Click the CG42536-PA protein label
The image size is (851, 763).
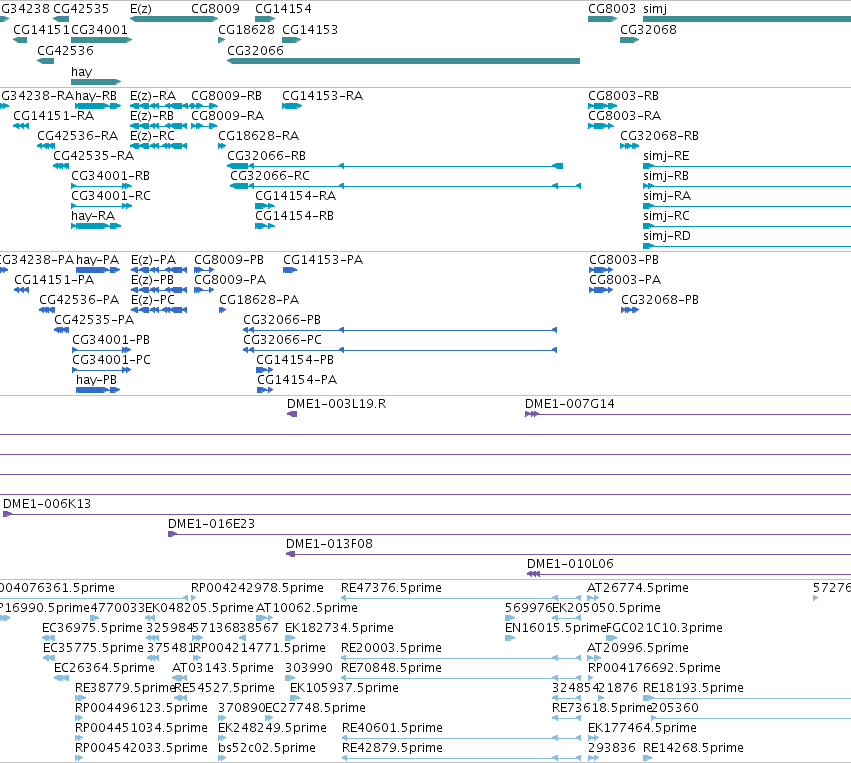[x=79, y=300]
